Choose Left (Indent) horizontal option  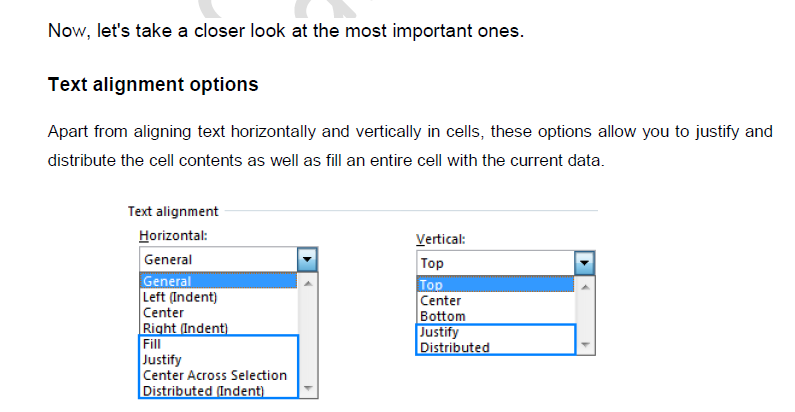(x=180, y=297)
